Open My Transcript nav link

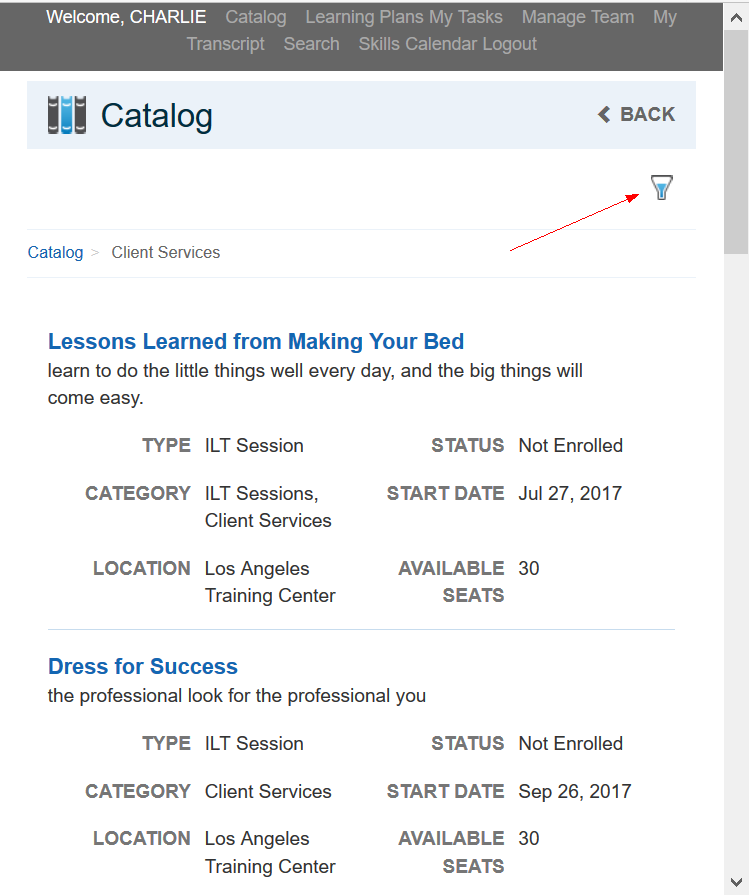pos(226,44)
